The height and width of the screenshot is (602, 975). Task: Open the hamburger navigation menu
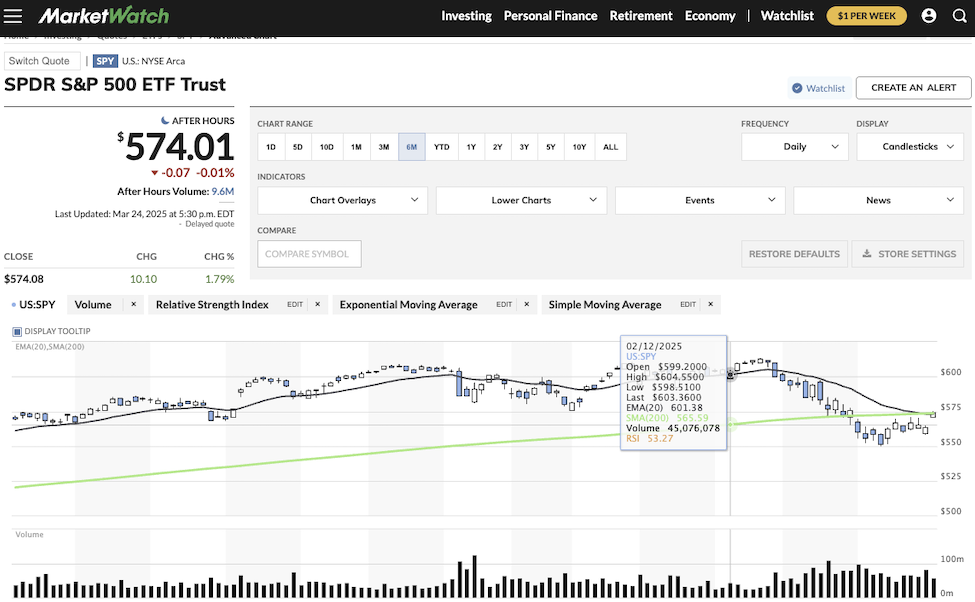coord(12,16)
